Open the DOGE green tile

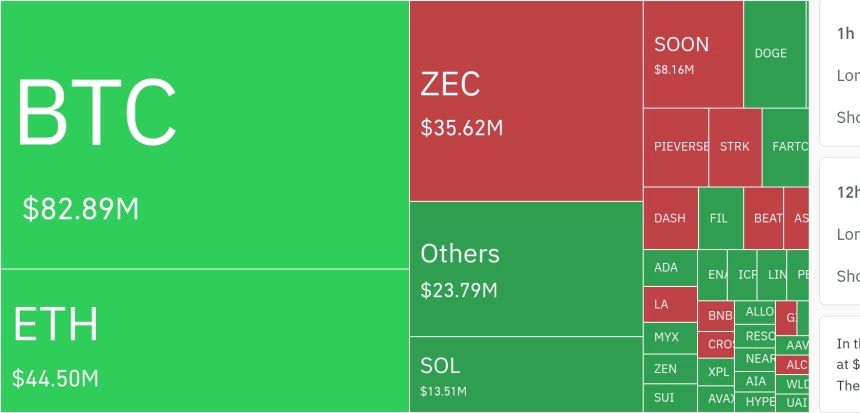click(774, 54)
